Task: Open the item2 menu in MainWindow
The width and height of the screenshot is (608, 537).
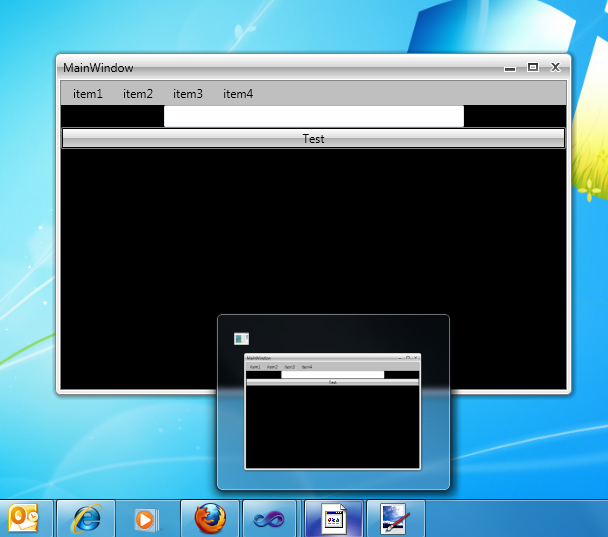Action: [x=138, y=94]
